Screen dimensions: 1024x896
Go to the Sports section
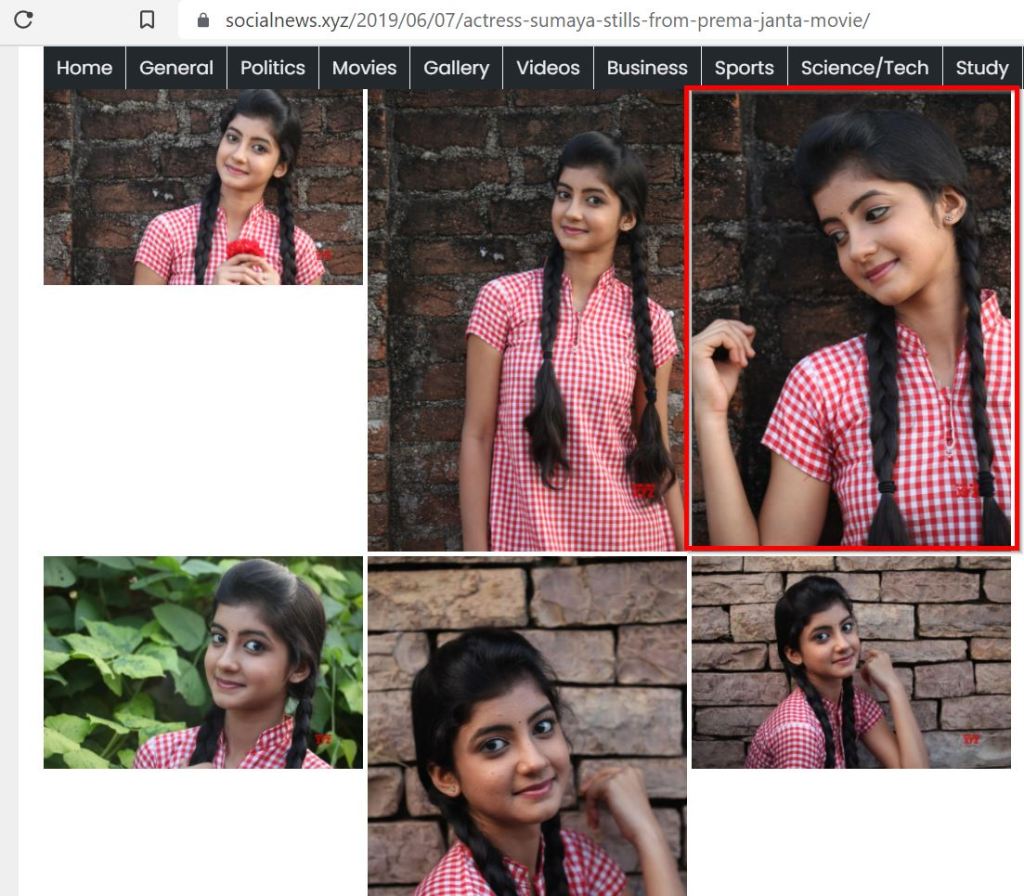click(x=744, y=68)
